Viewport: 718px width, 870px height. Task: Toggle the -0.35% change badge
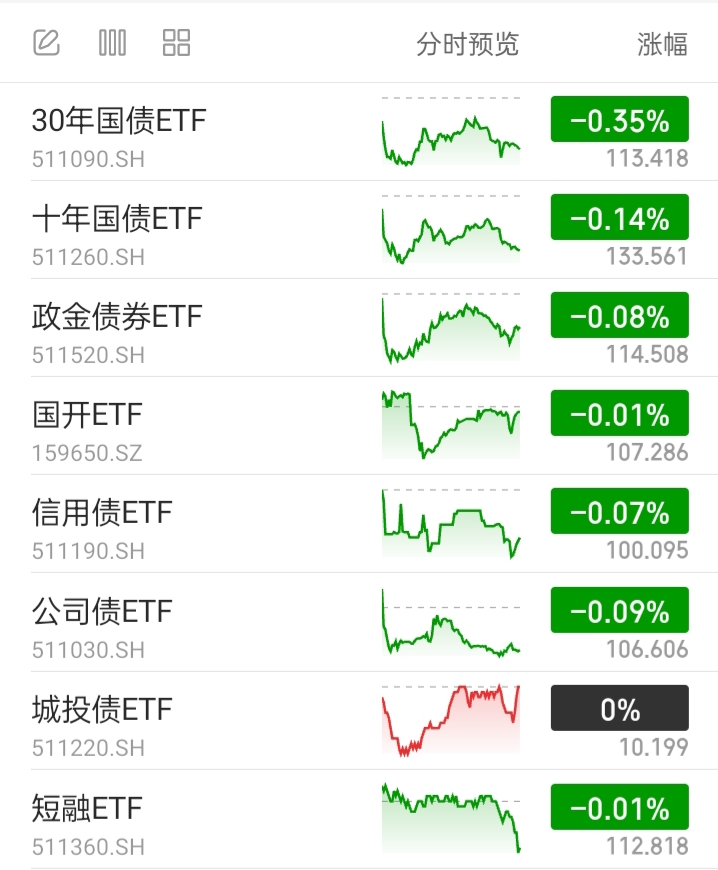click(620, 119)
